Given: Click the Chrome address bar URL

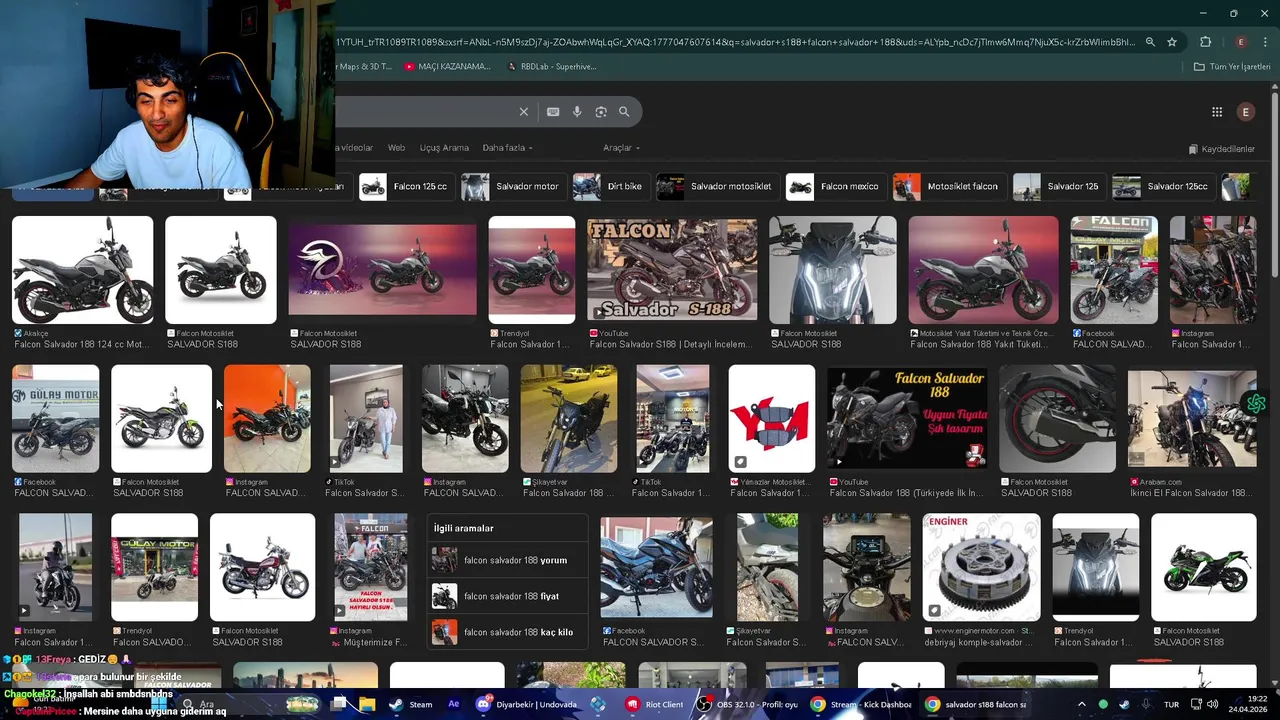Looking at the screenshot, I should [x=735, y=42].
